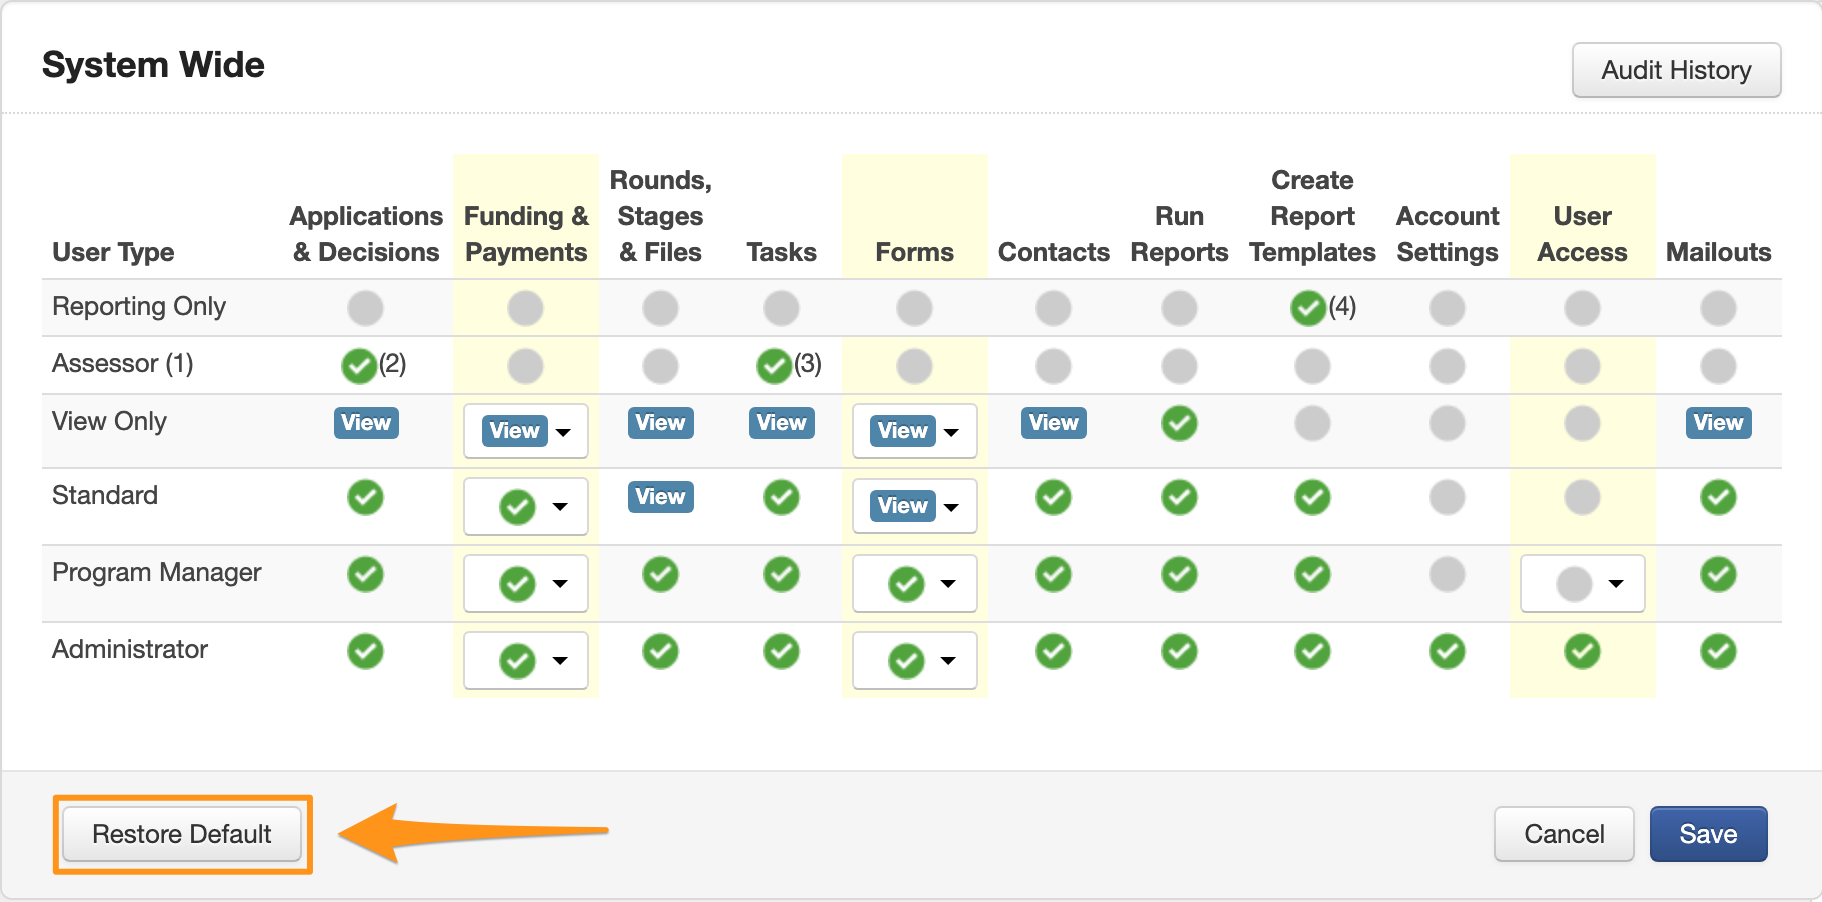Click the User Access column header
Screen dimensions: 1822x902
[1582, 234]
